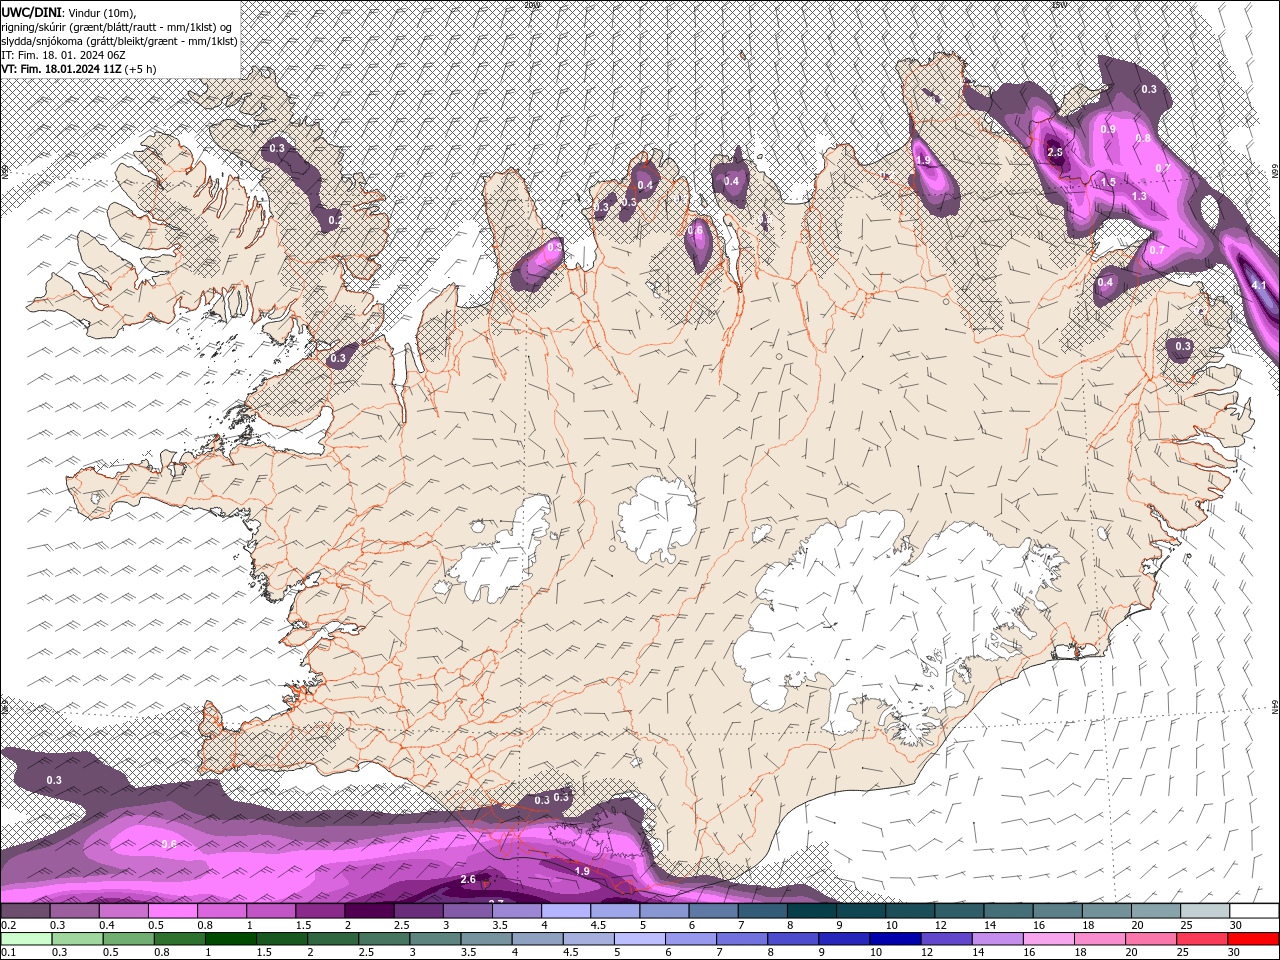Image resolution: width=1280 pixels, height=960 pixels.
Task: Click the 4.1 snowfall value off the east coast
Action: [1259, 286]
